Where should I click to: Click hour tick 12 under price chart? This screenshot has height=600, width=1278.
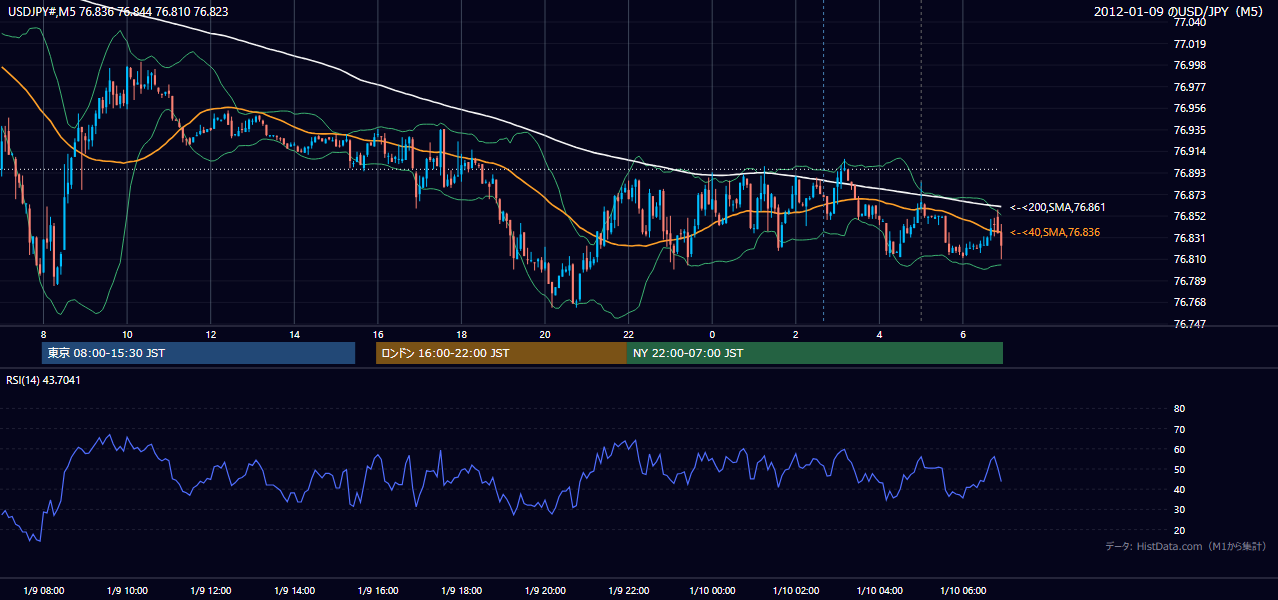click(211, 333)
